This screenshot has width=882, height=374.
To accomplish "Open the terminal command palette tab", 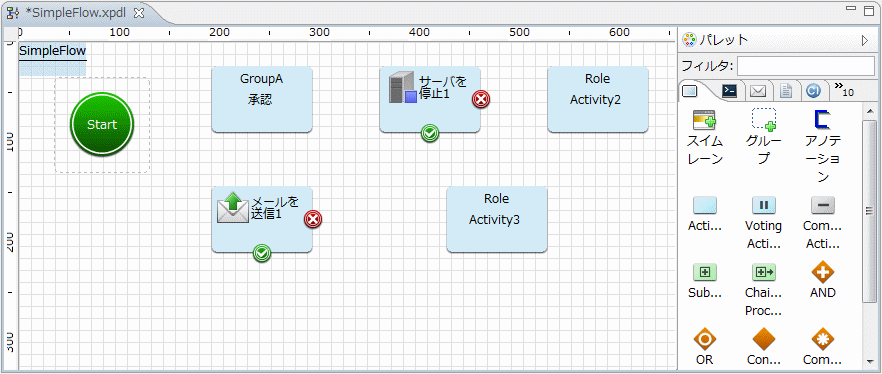I will [x=730, y=90].
